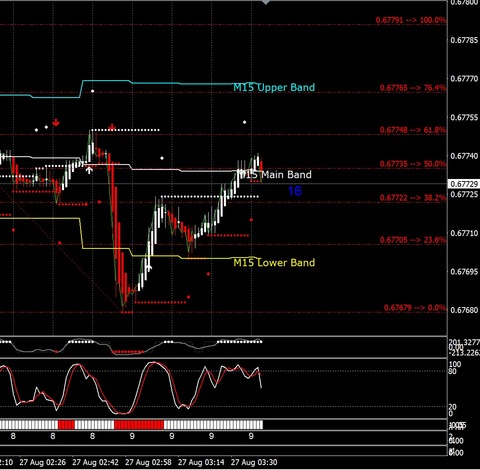This screenshot has width=480, height=470.
Task: Click stochastic scale value 20
Action: click(x=453, y=407)
